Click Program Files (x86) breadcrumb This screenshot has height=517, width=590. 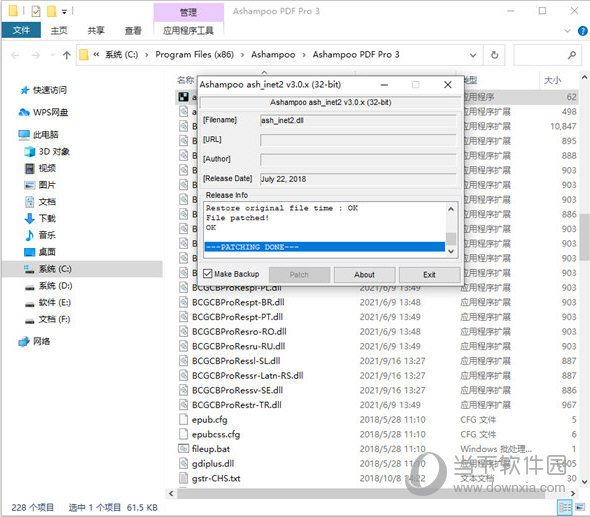tap(195, 55)
